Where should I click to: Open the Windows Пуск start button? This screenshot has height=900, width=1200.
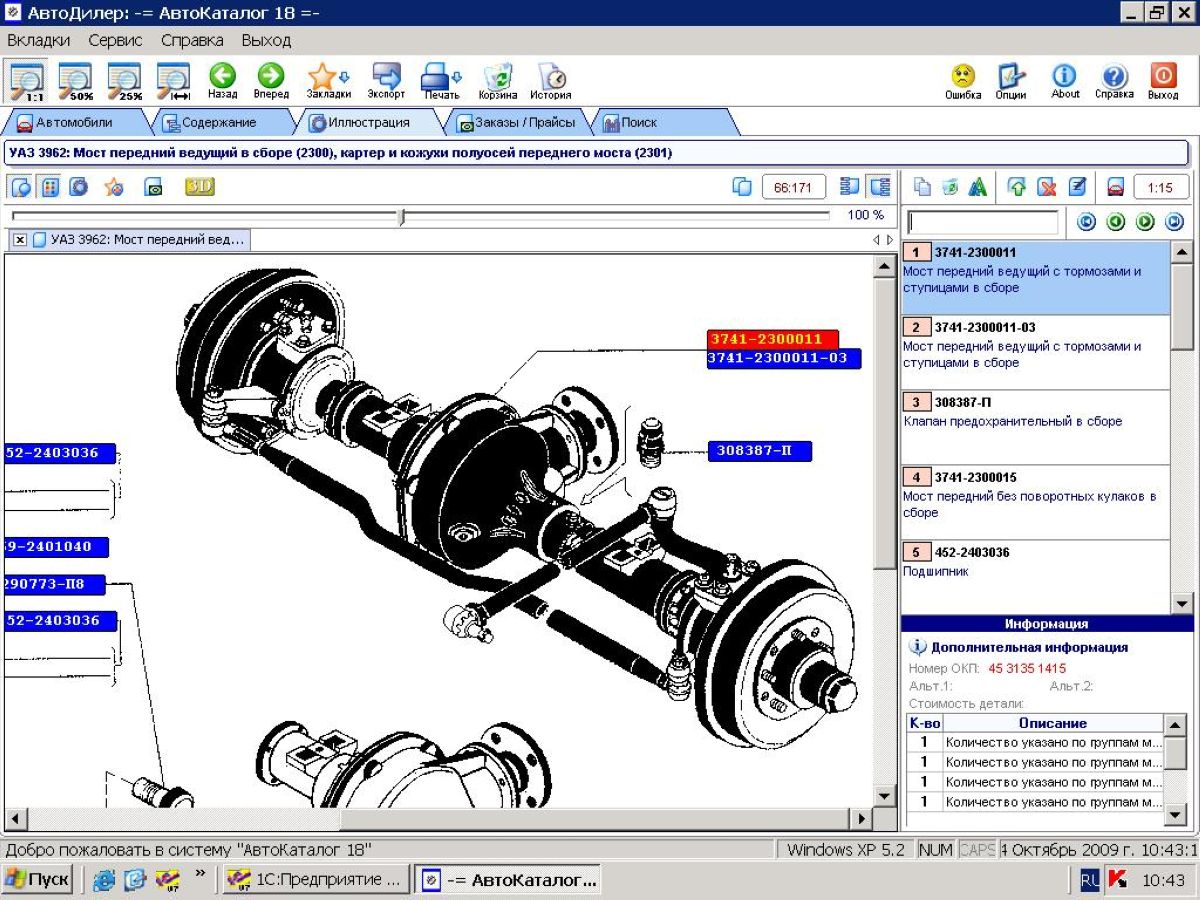coord(37,880)
